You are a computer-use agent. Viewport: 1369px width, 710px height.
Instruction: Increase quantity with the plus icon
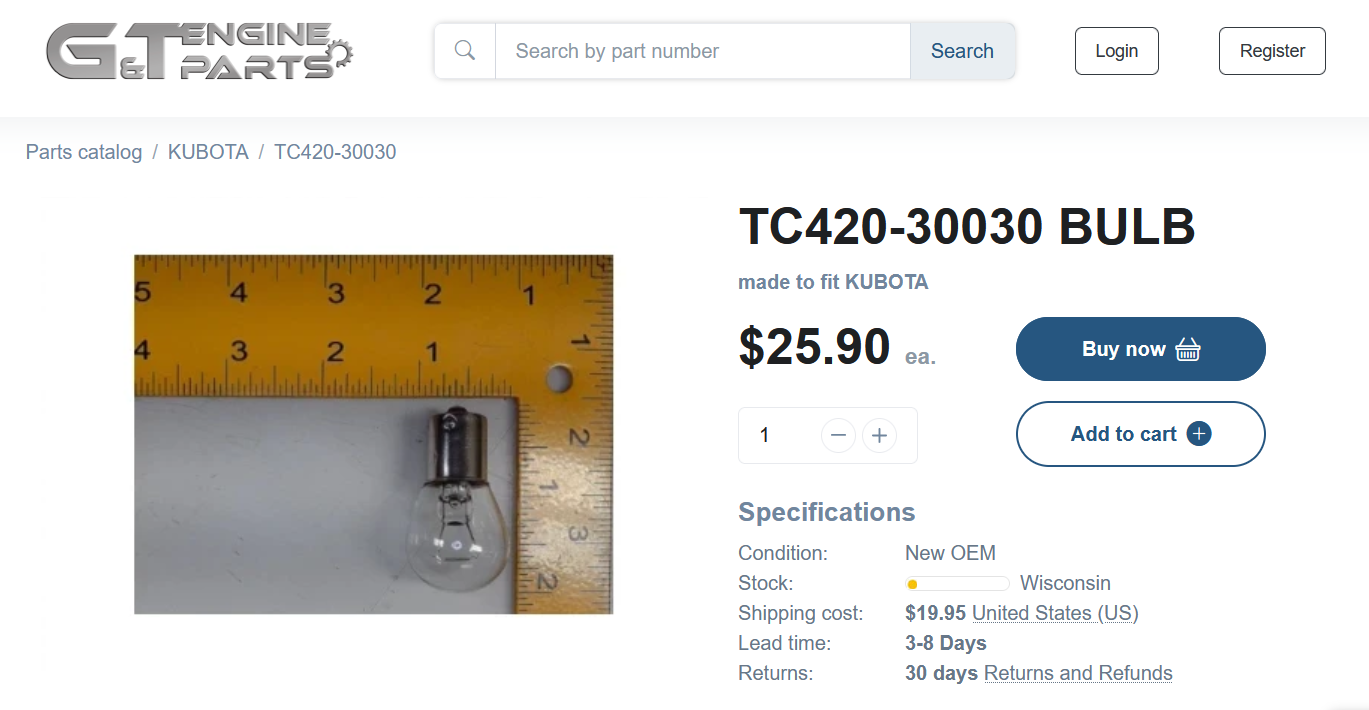point(879,436)
